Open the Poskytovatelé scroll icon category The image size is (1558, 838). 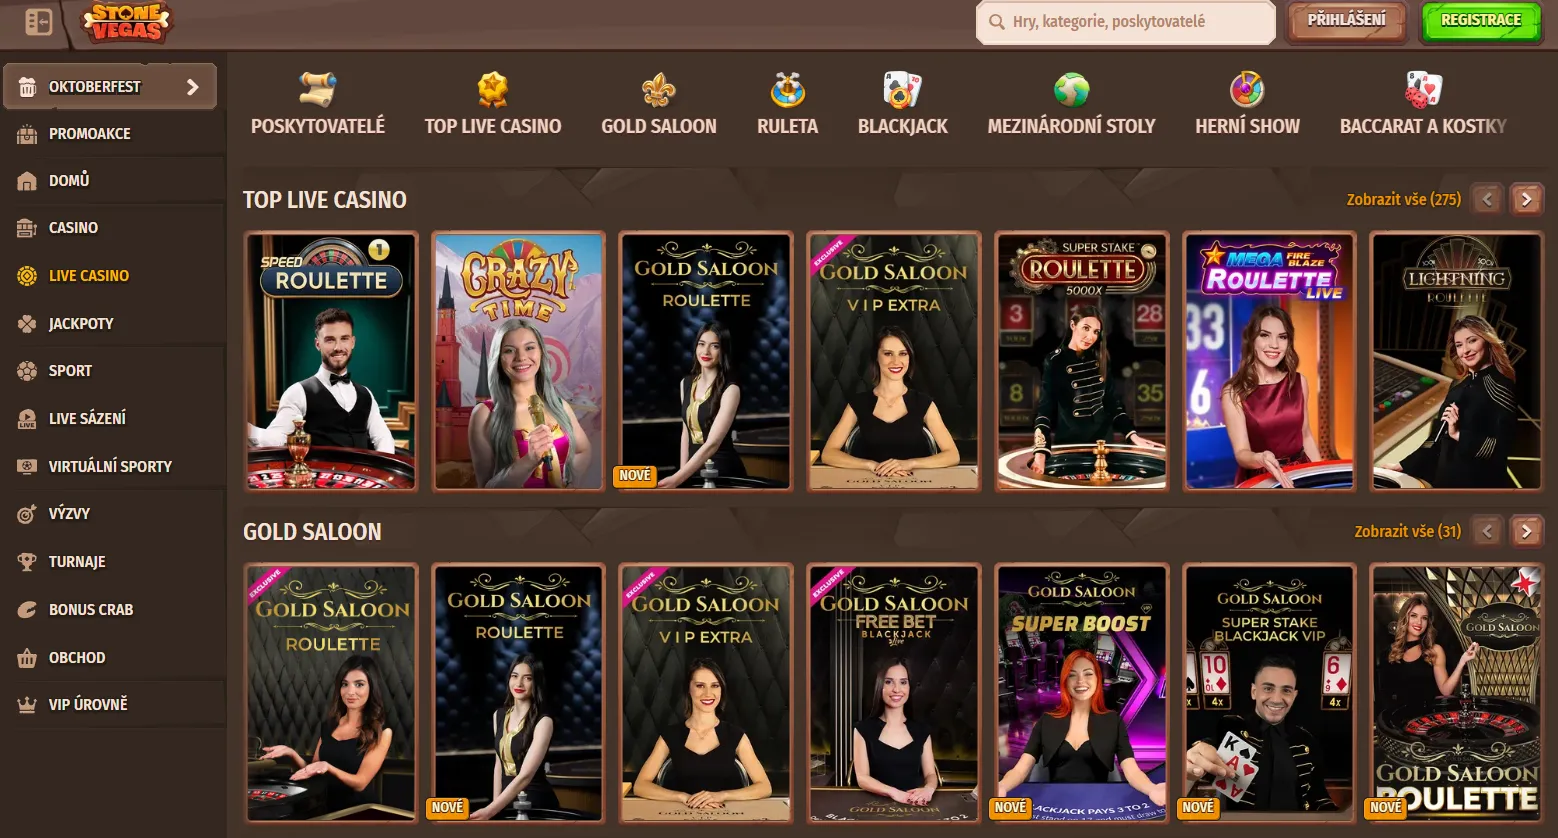click(318, 91)
